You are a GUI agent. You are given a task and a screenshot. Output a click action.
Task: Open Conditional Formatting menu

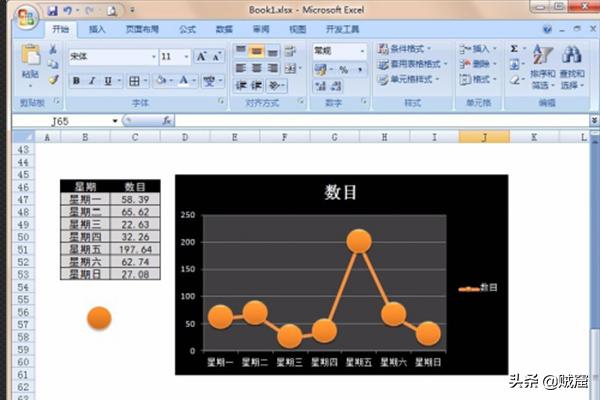pos(404,49)
